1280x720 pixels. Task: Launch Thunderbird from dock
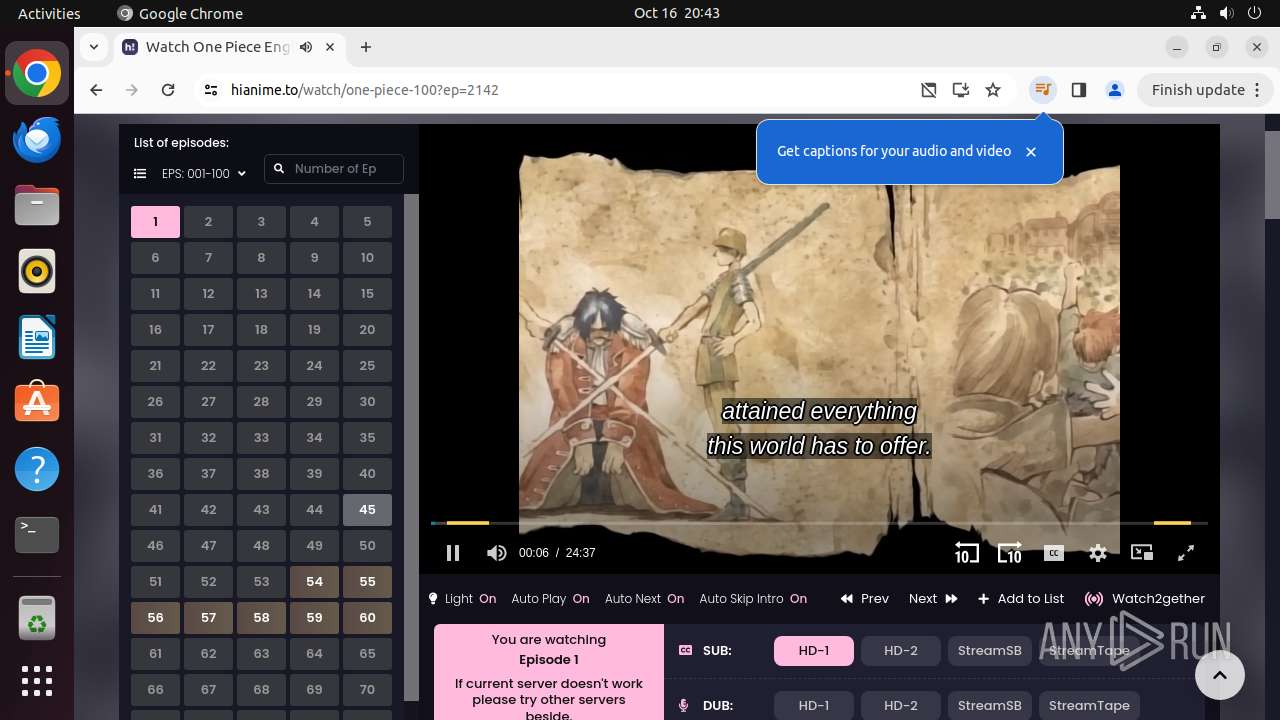click(37, 139)
